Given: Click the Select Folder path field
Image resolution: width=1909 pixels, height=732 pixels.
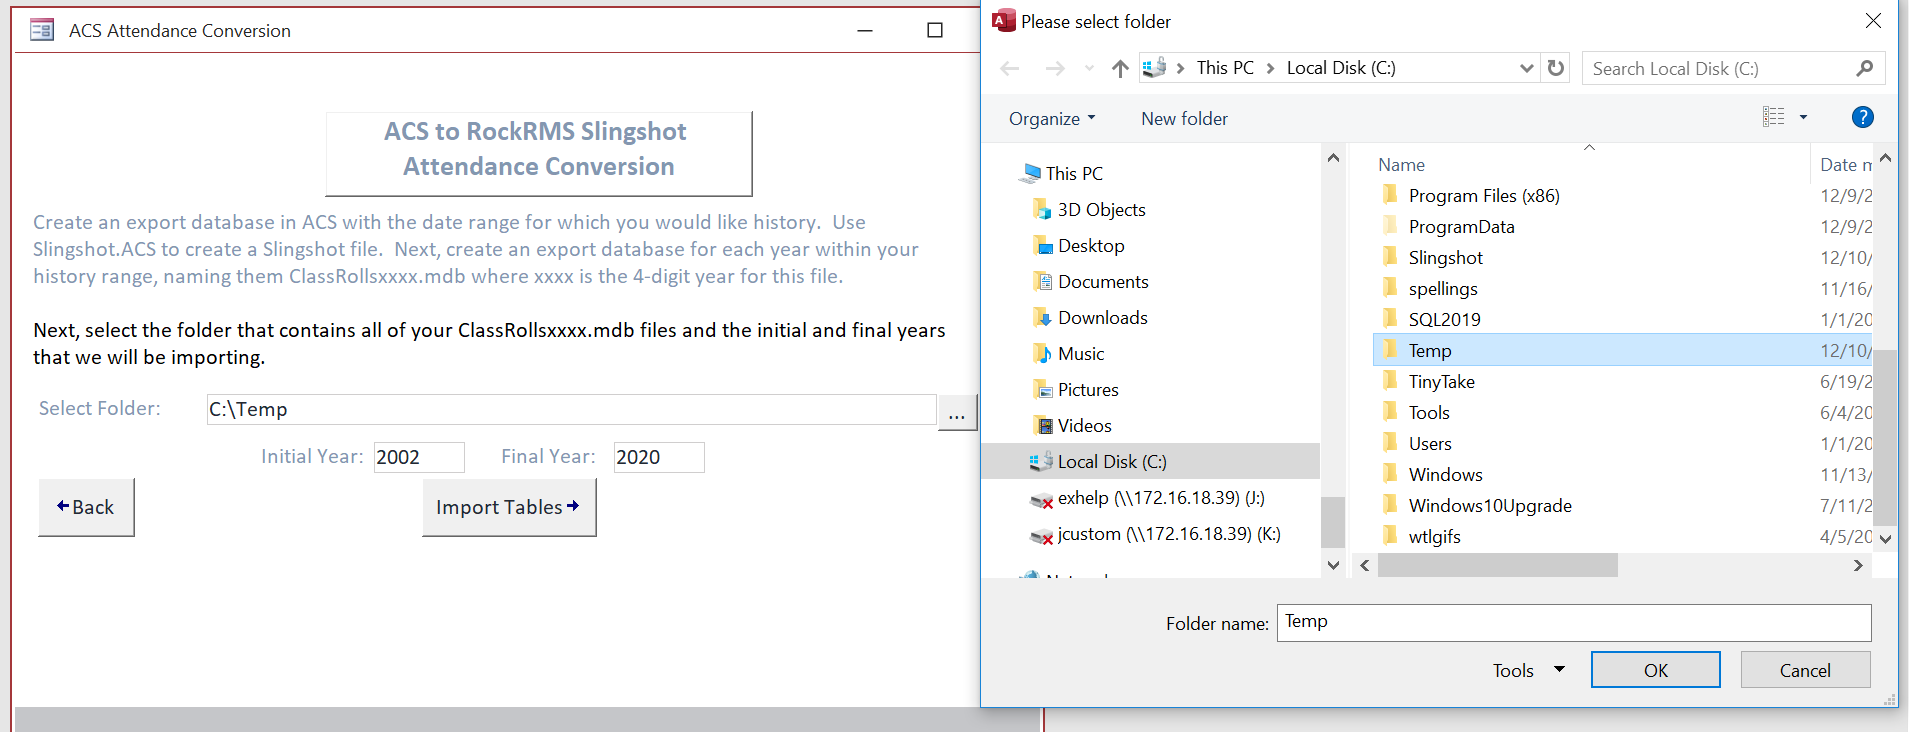Looking at the screenshot, I should click(571, 409).
